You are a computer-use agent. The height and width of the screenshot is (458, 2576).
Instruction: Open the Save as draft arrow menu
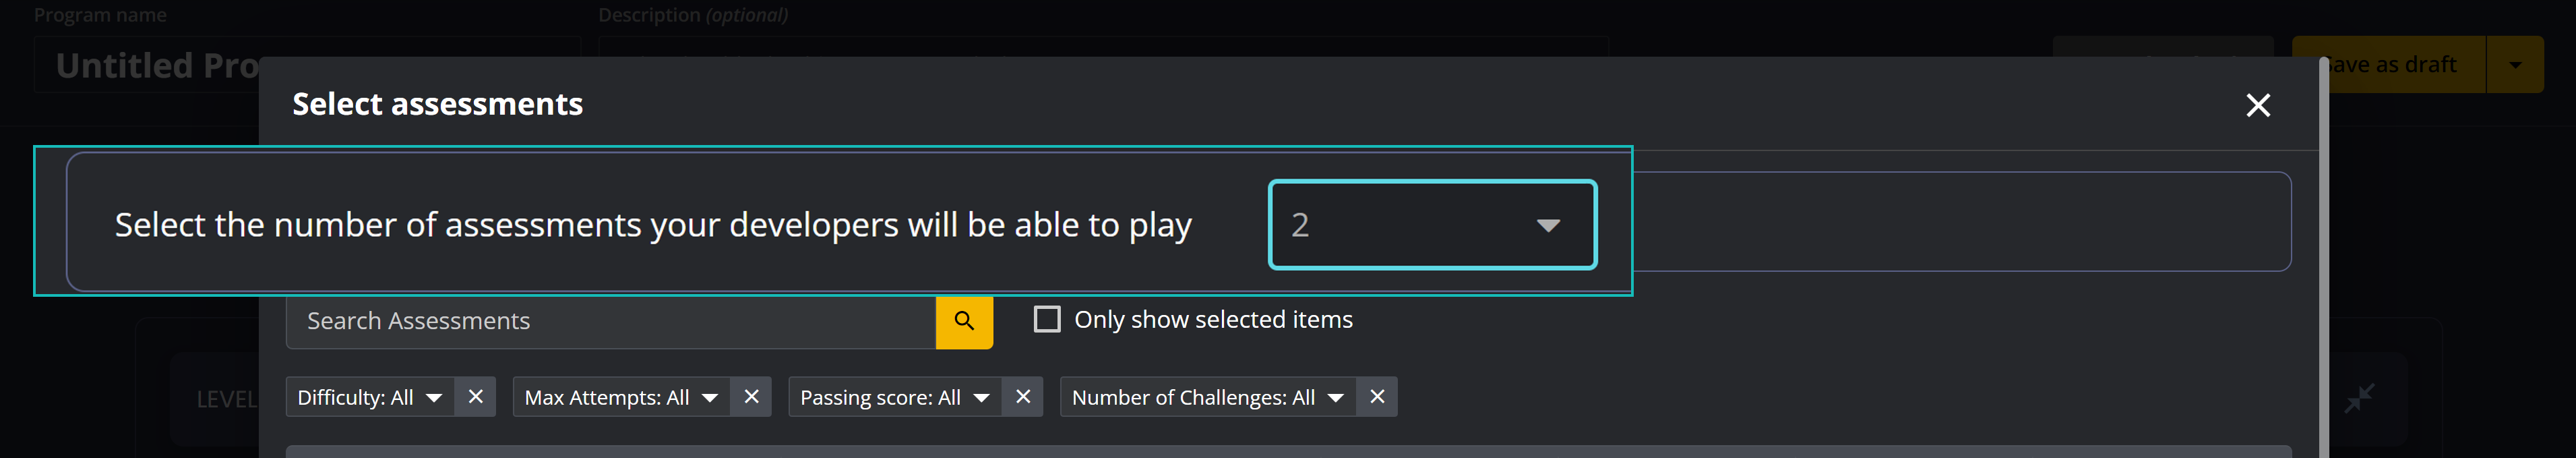[x=2514, y=65]
